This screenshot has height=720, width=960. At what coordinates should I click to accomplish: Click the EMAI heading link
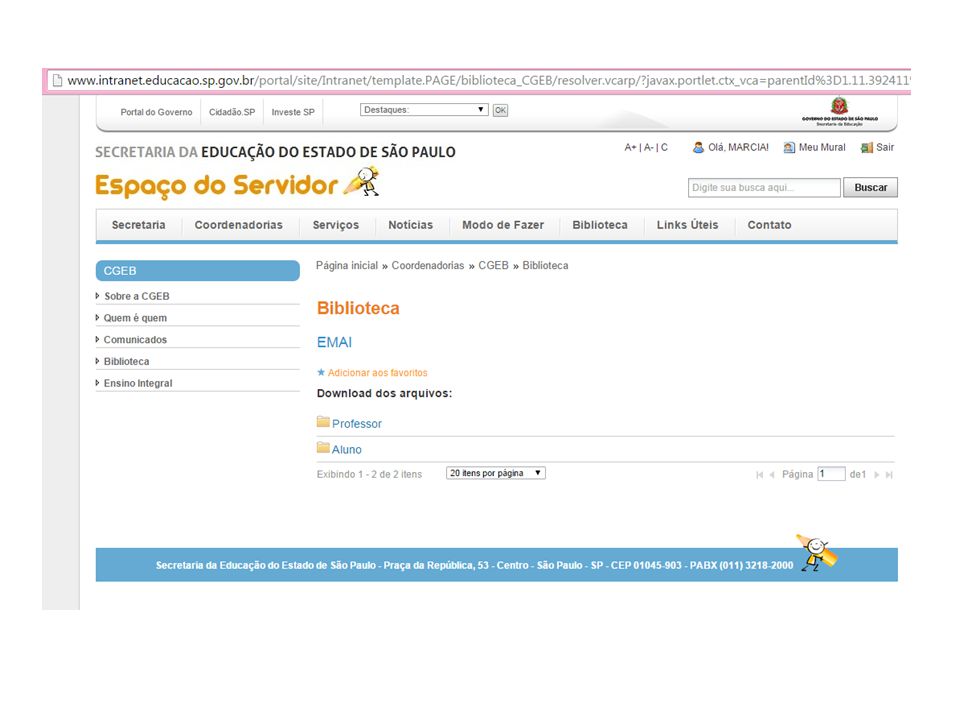pos(334,342)
